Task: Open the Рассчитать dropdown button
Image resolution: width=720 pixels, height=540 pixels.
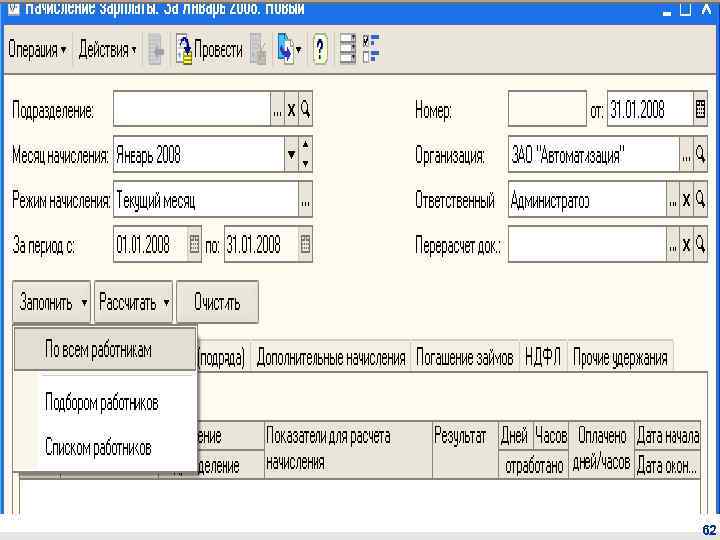Action: click(134, 302)
